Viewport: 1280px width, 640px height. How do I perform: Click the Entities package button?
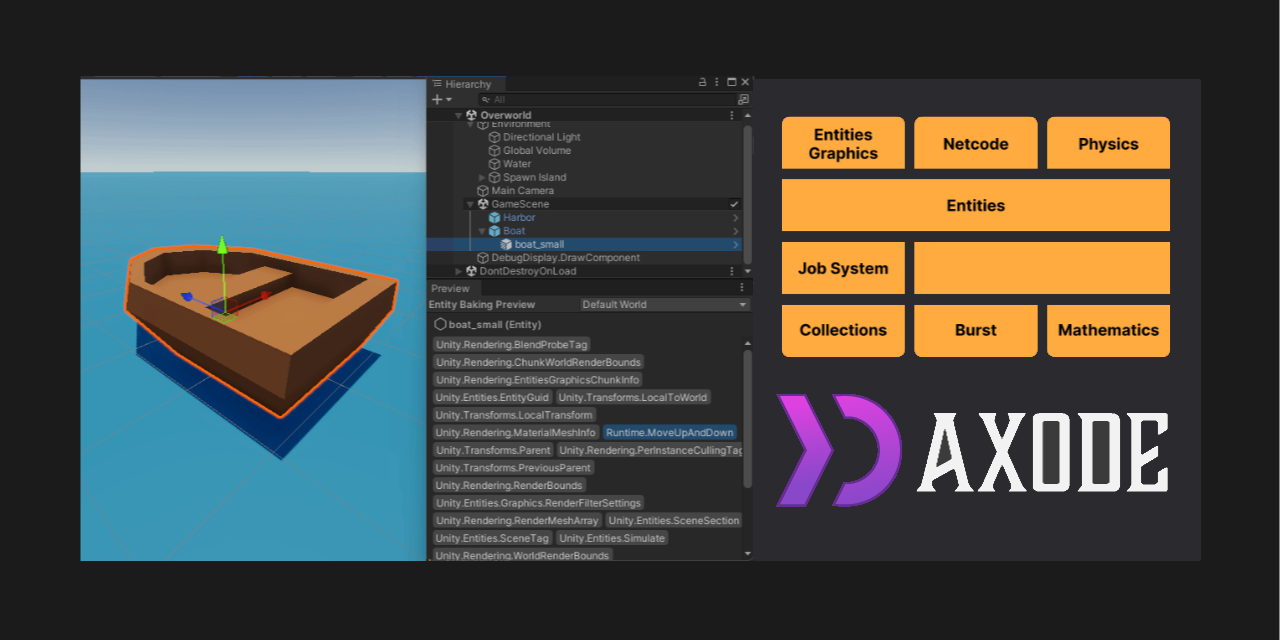coord(975,205)
